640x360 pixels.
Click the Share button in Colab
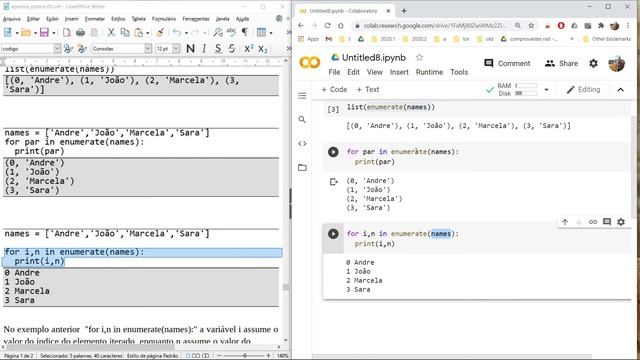(x=561, y=63)
